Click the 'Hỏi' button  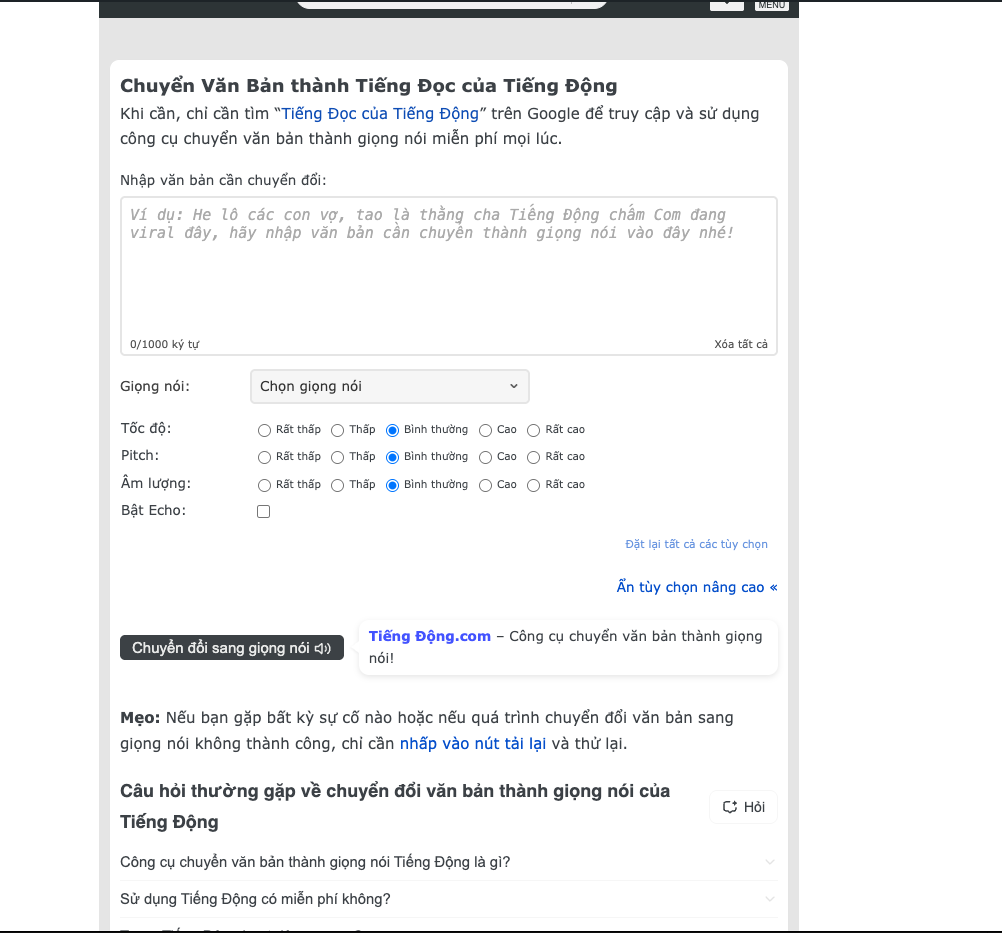tap(744, 807)
